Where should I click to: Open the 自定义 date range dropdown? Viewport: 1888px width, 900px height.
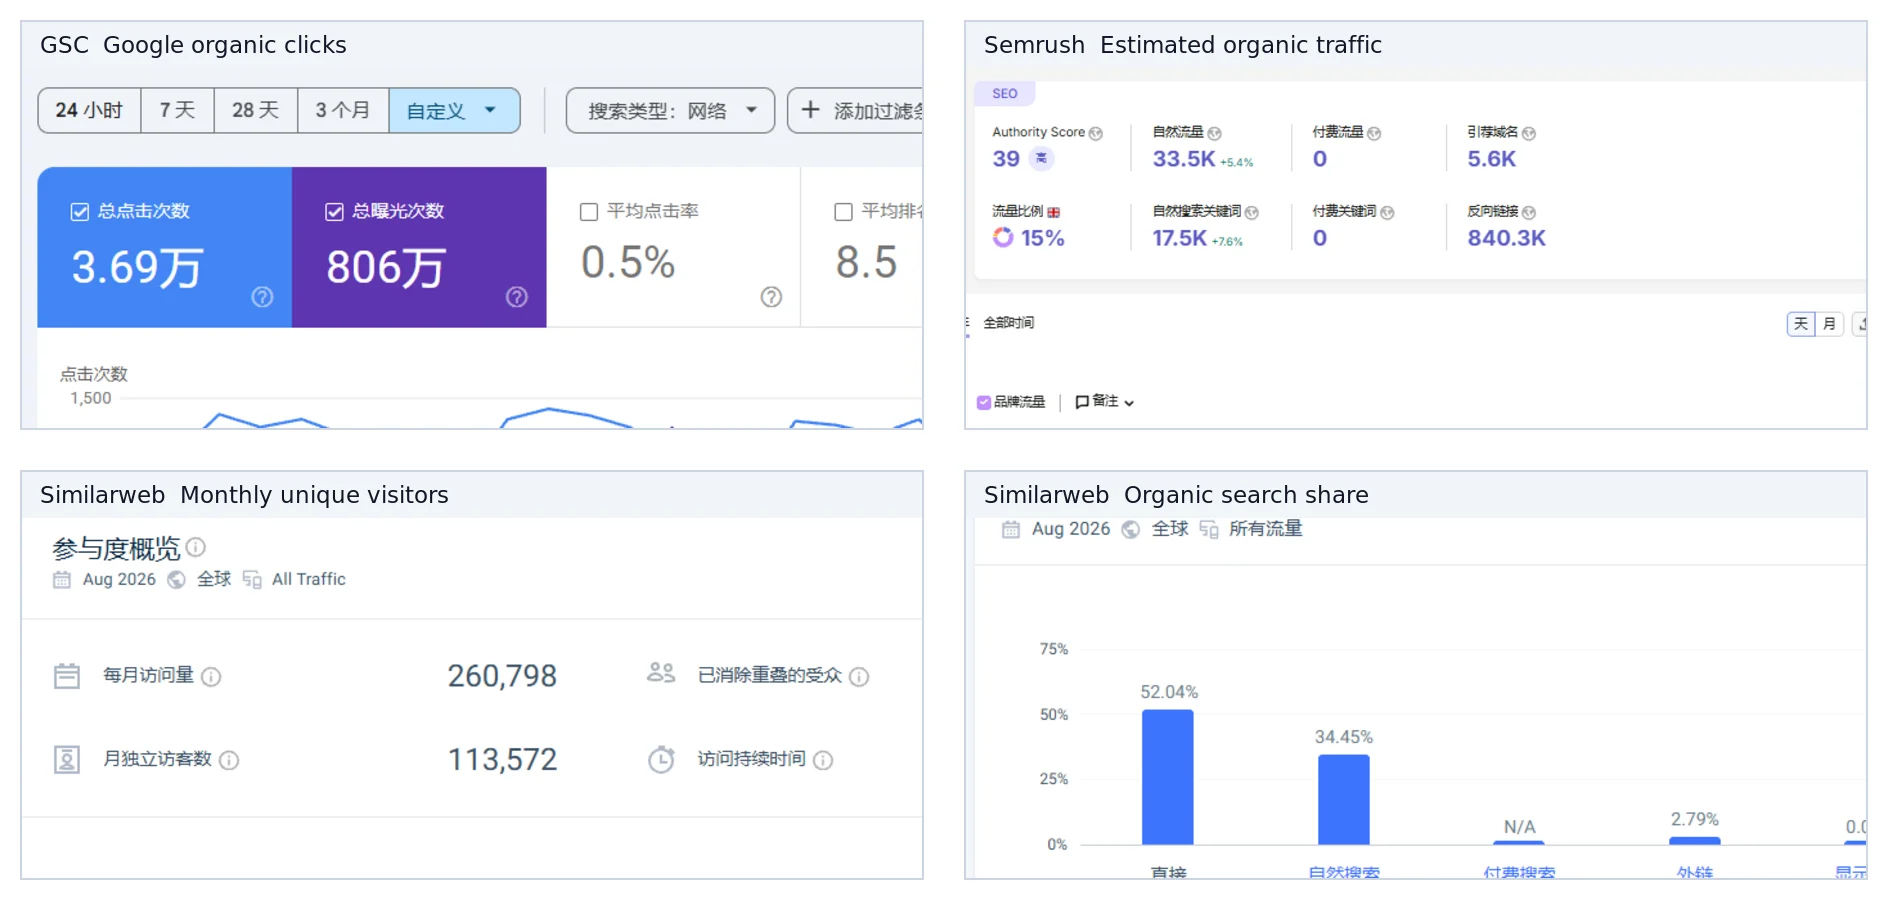454,110
